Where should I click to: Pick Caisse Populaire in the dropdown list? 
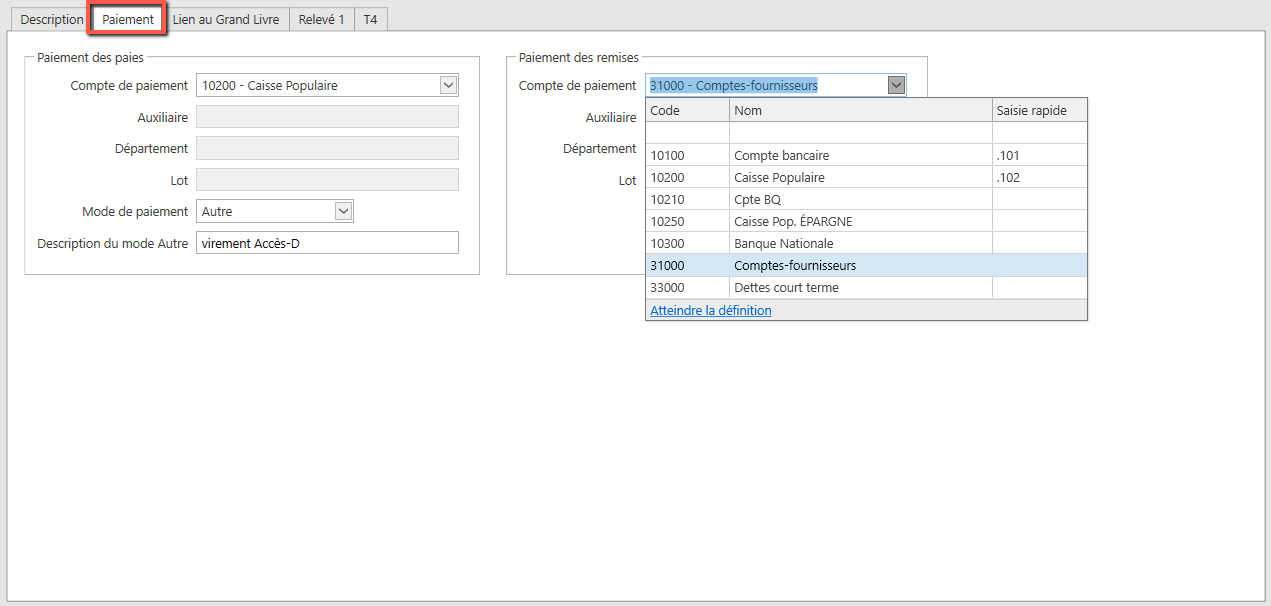(x=866, y=177)
